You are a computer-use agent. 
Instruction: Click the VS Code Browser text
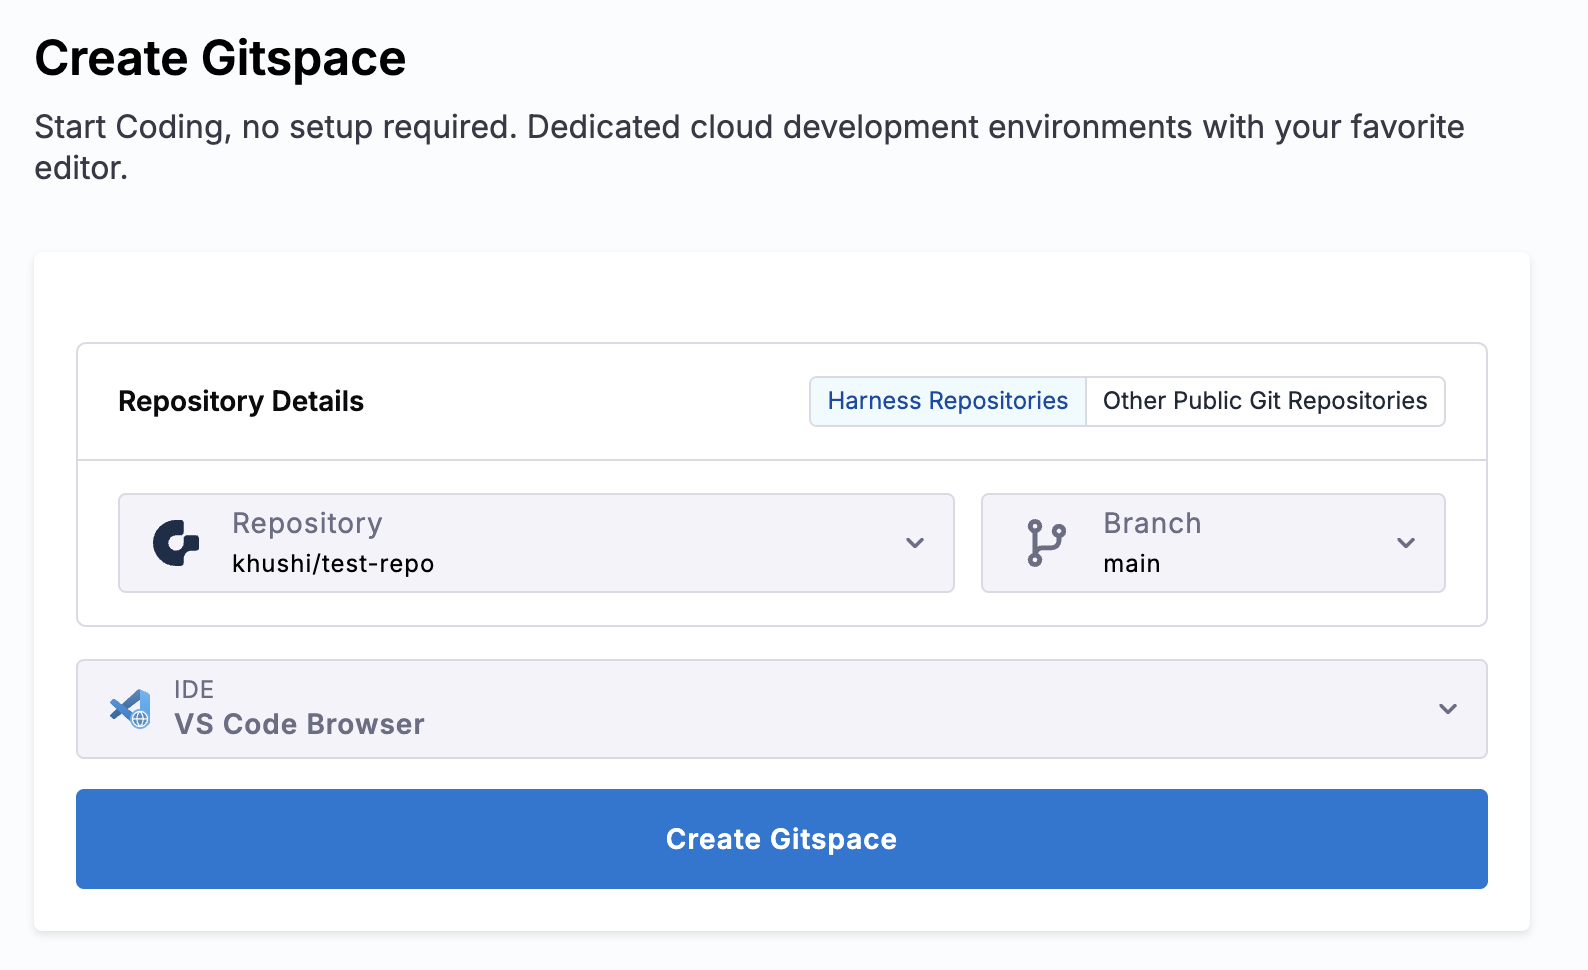click(x=299, y=724)
